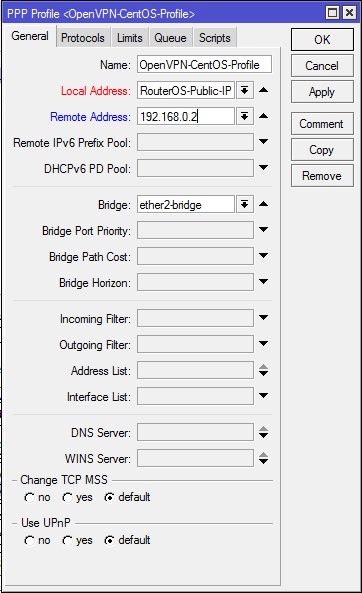Click DNS Server up-down arrows
The image size is (362, 593).
[264, 432]
